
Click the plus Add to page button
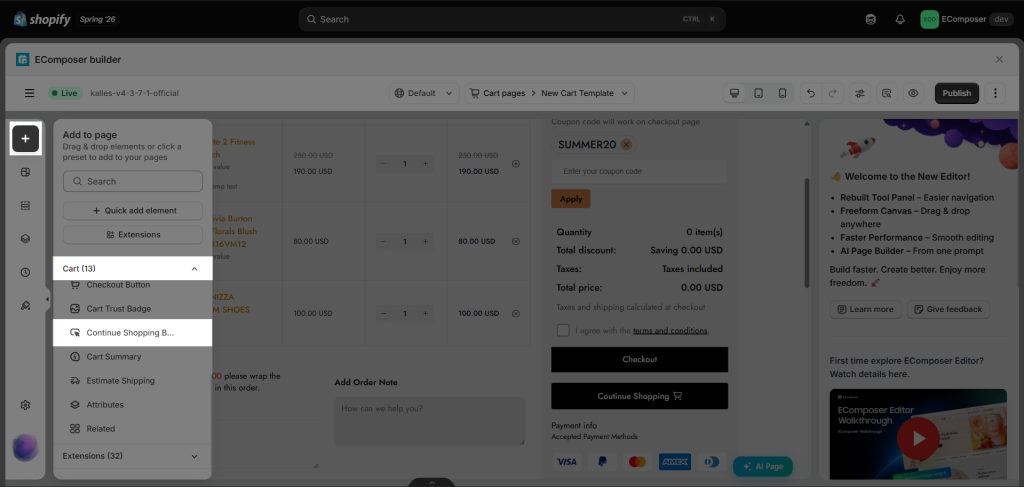click(25, 138)
